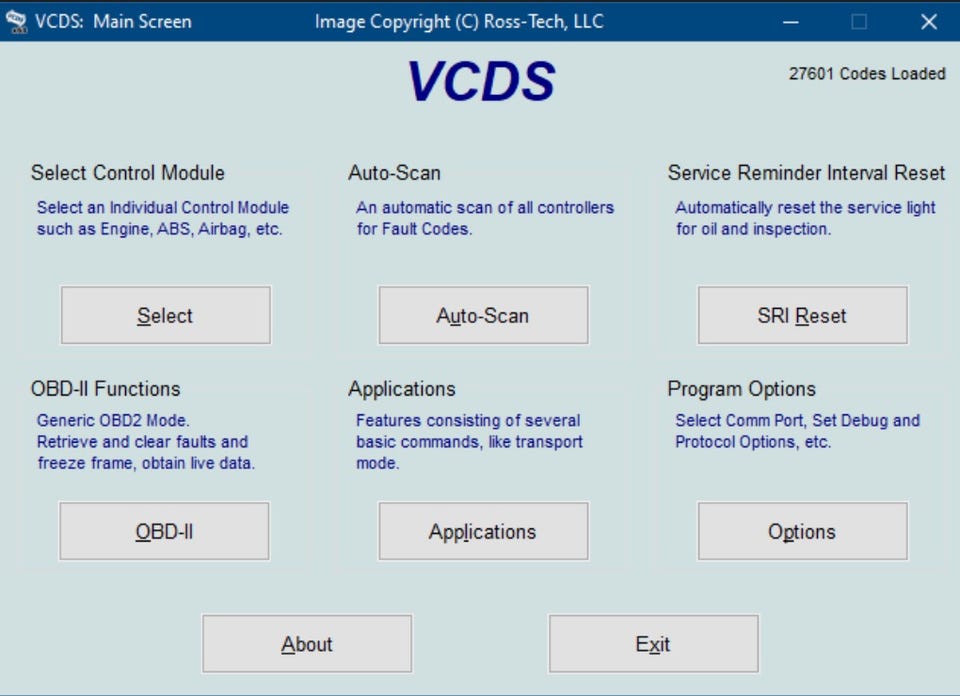Click the large VCDS logo heading

(x=481, y=82)
